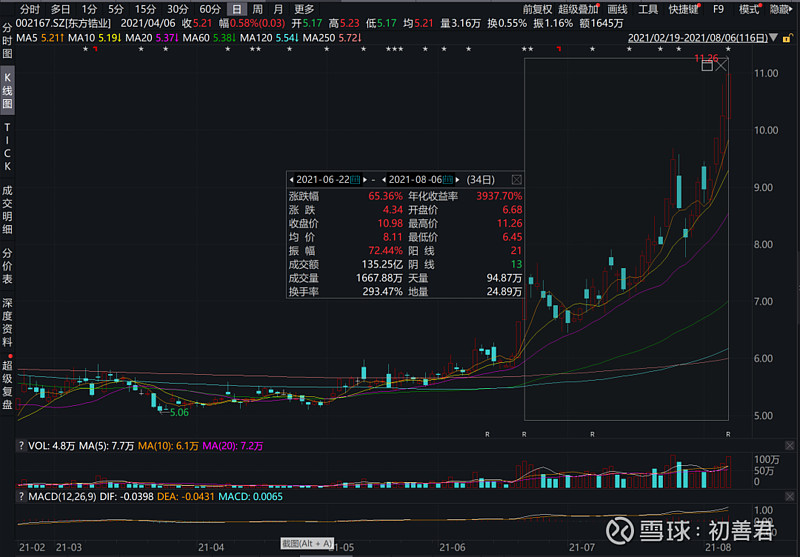The height and width of the screenshot is (557, 800).
Task: Step start date 2021-06-22 backward
Action: [x=291, y=180]
